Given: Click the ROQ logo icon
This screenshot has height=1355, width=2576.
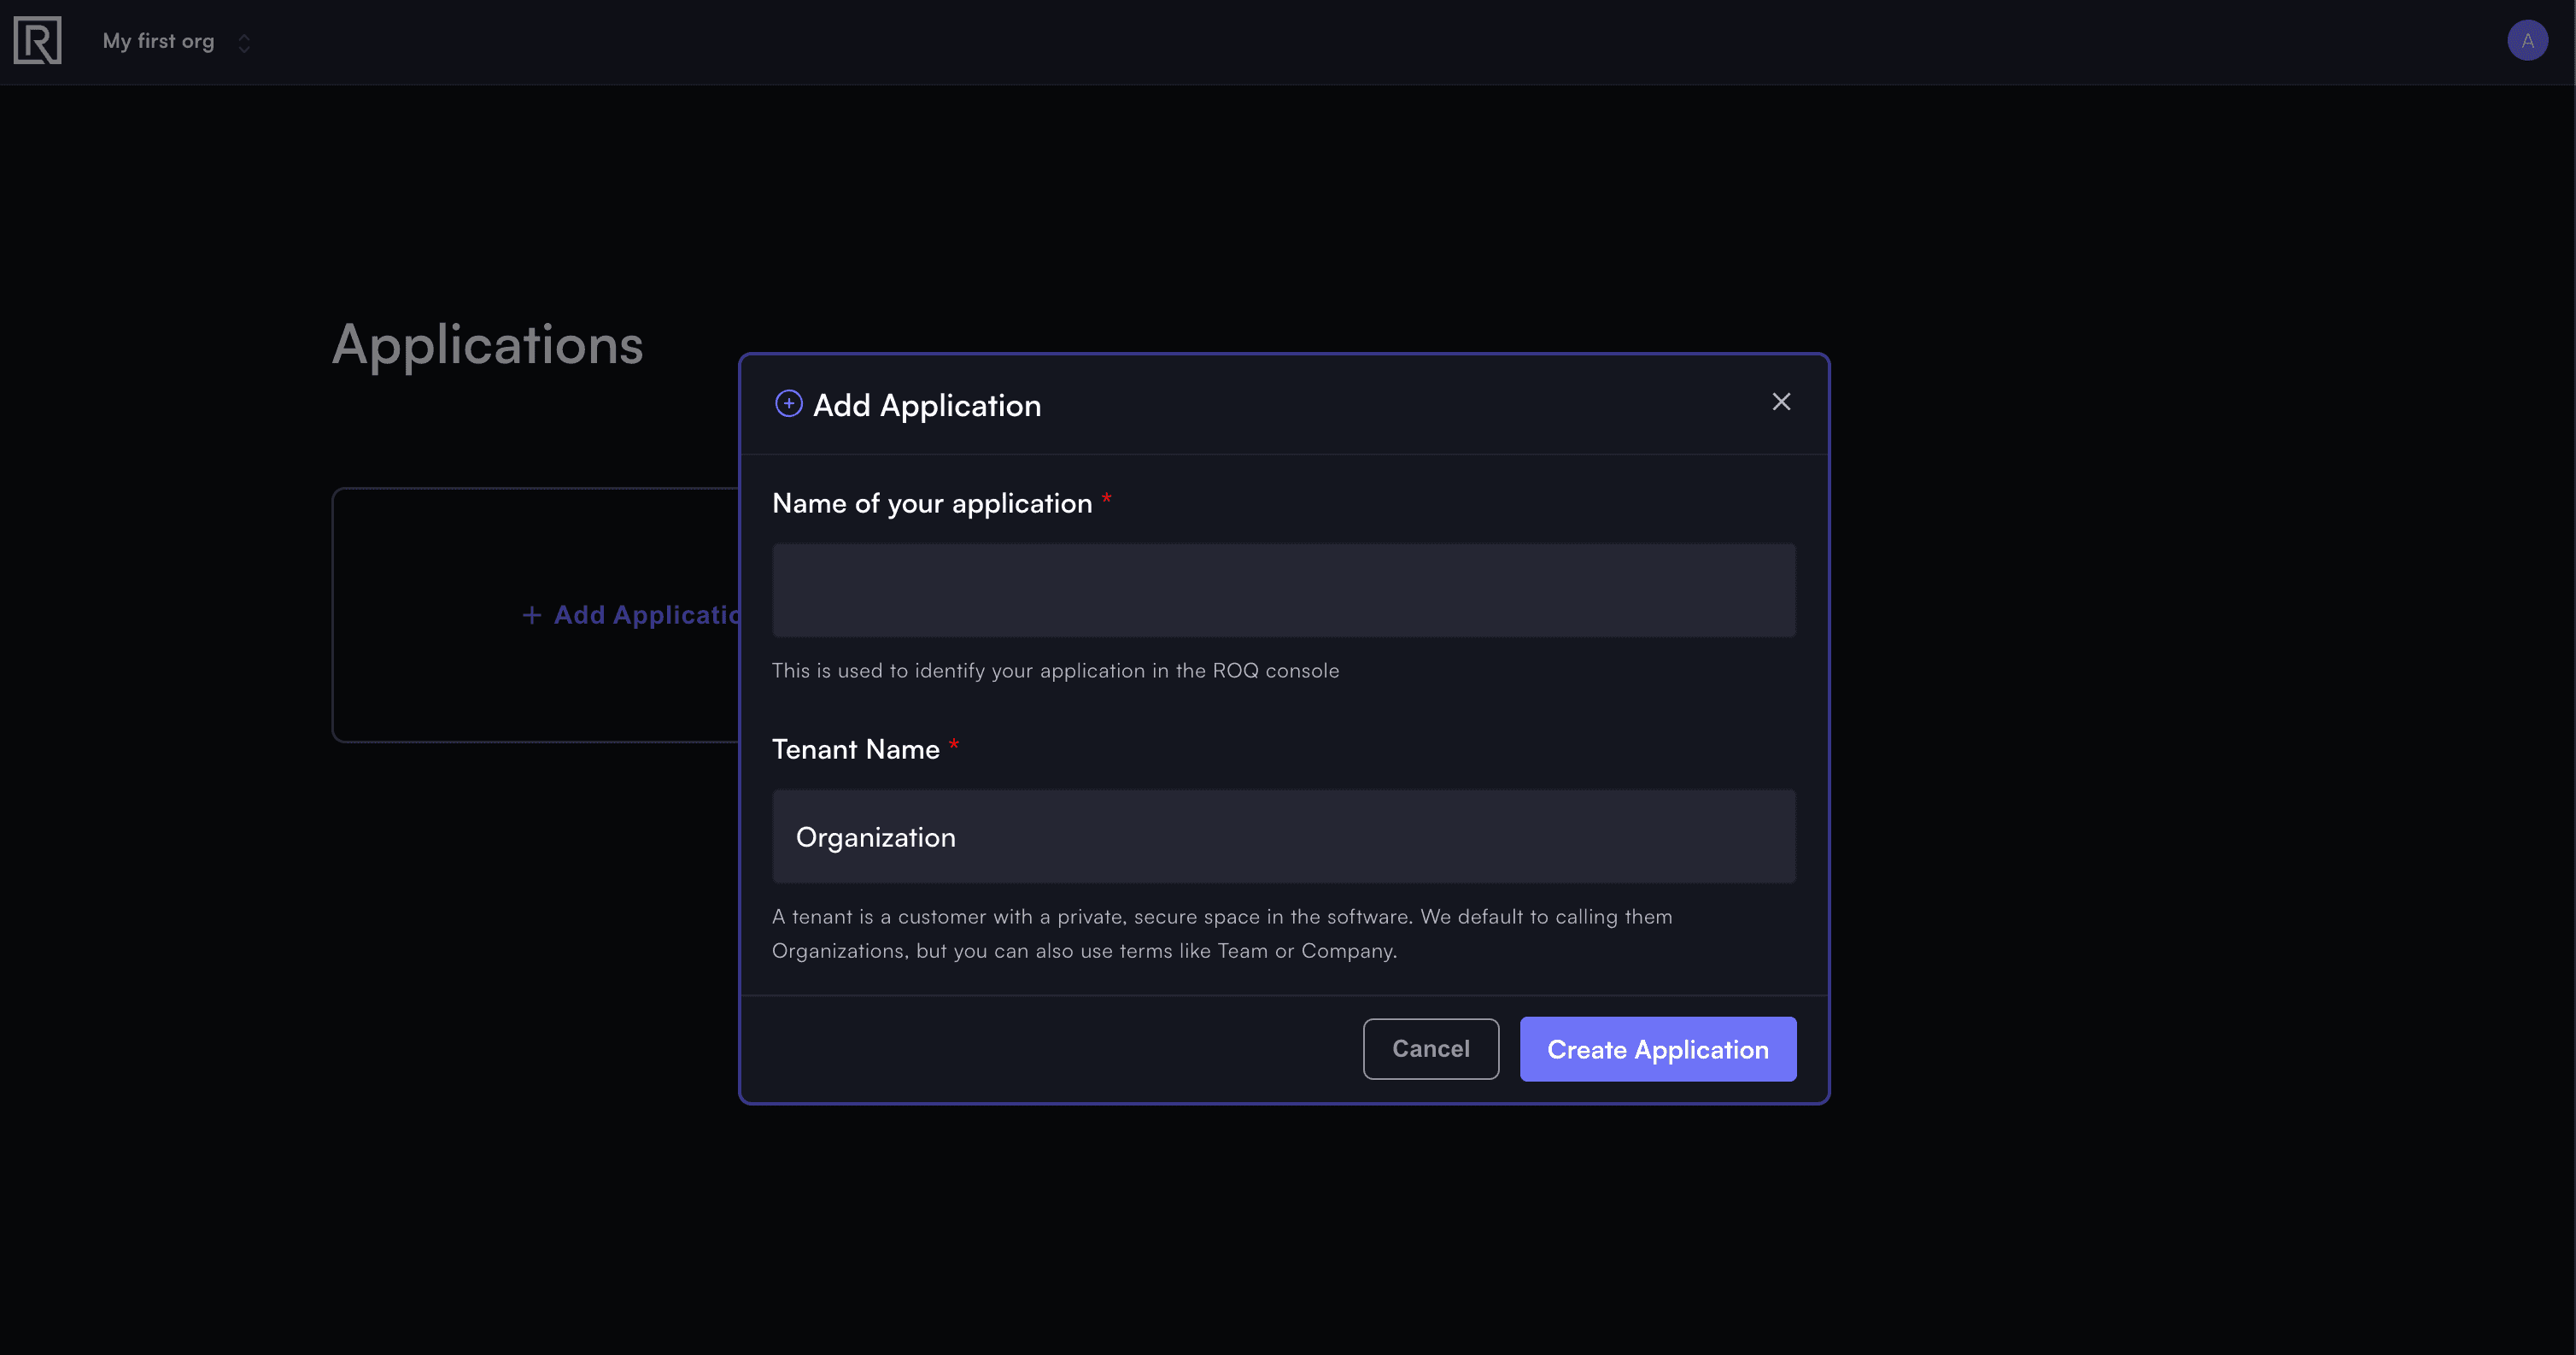Looking at the screenshot, I should [x=38, y=41].
